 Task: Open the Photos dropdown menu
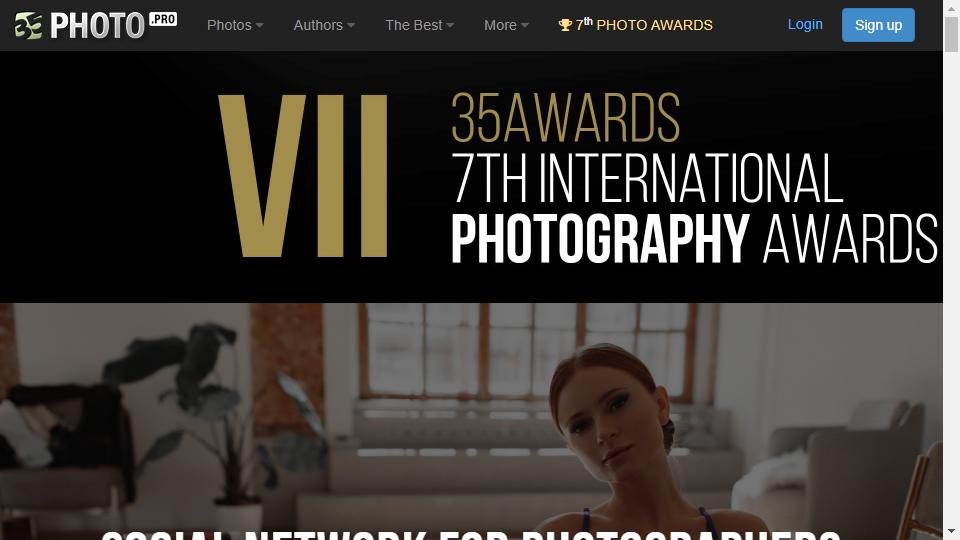[235, 25]
